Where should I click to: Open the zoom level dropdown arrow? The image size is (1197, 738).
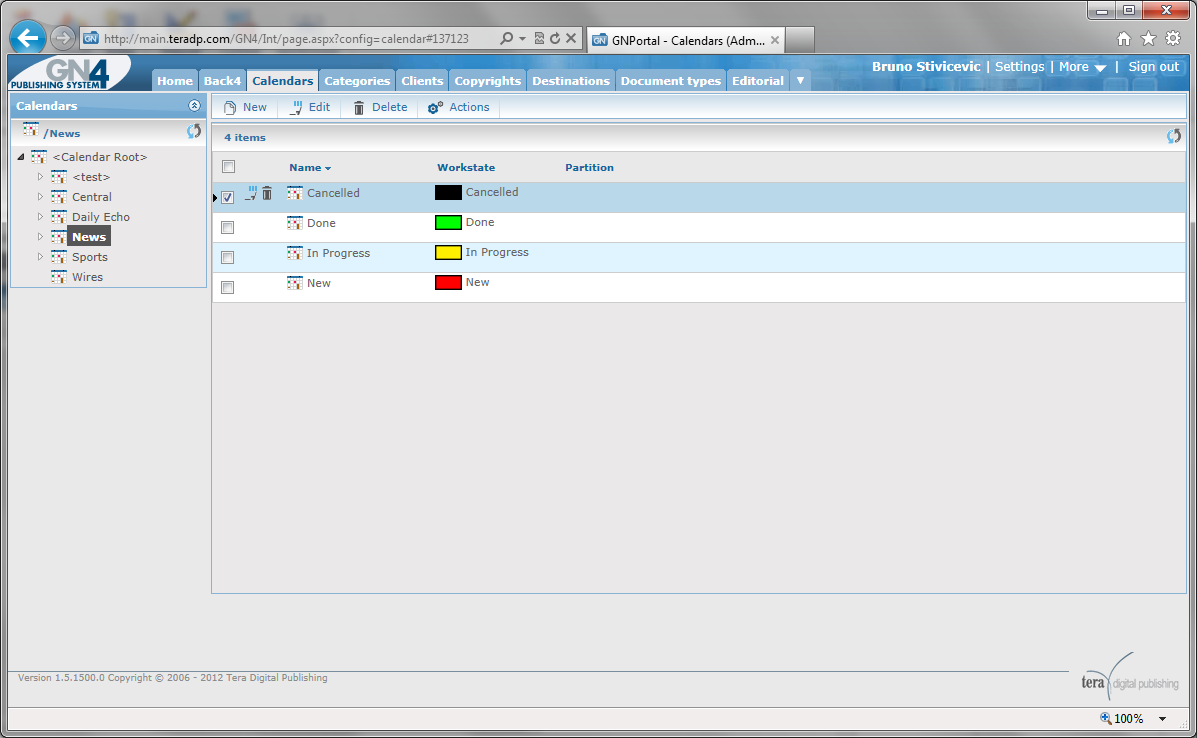[1162, 718]
